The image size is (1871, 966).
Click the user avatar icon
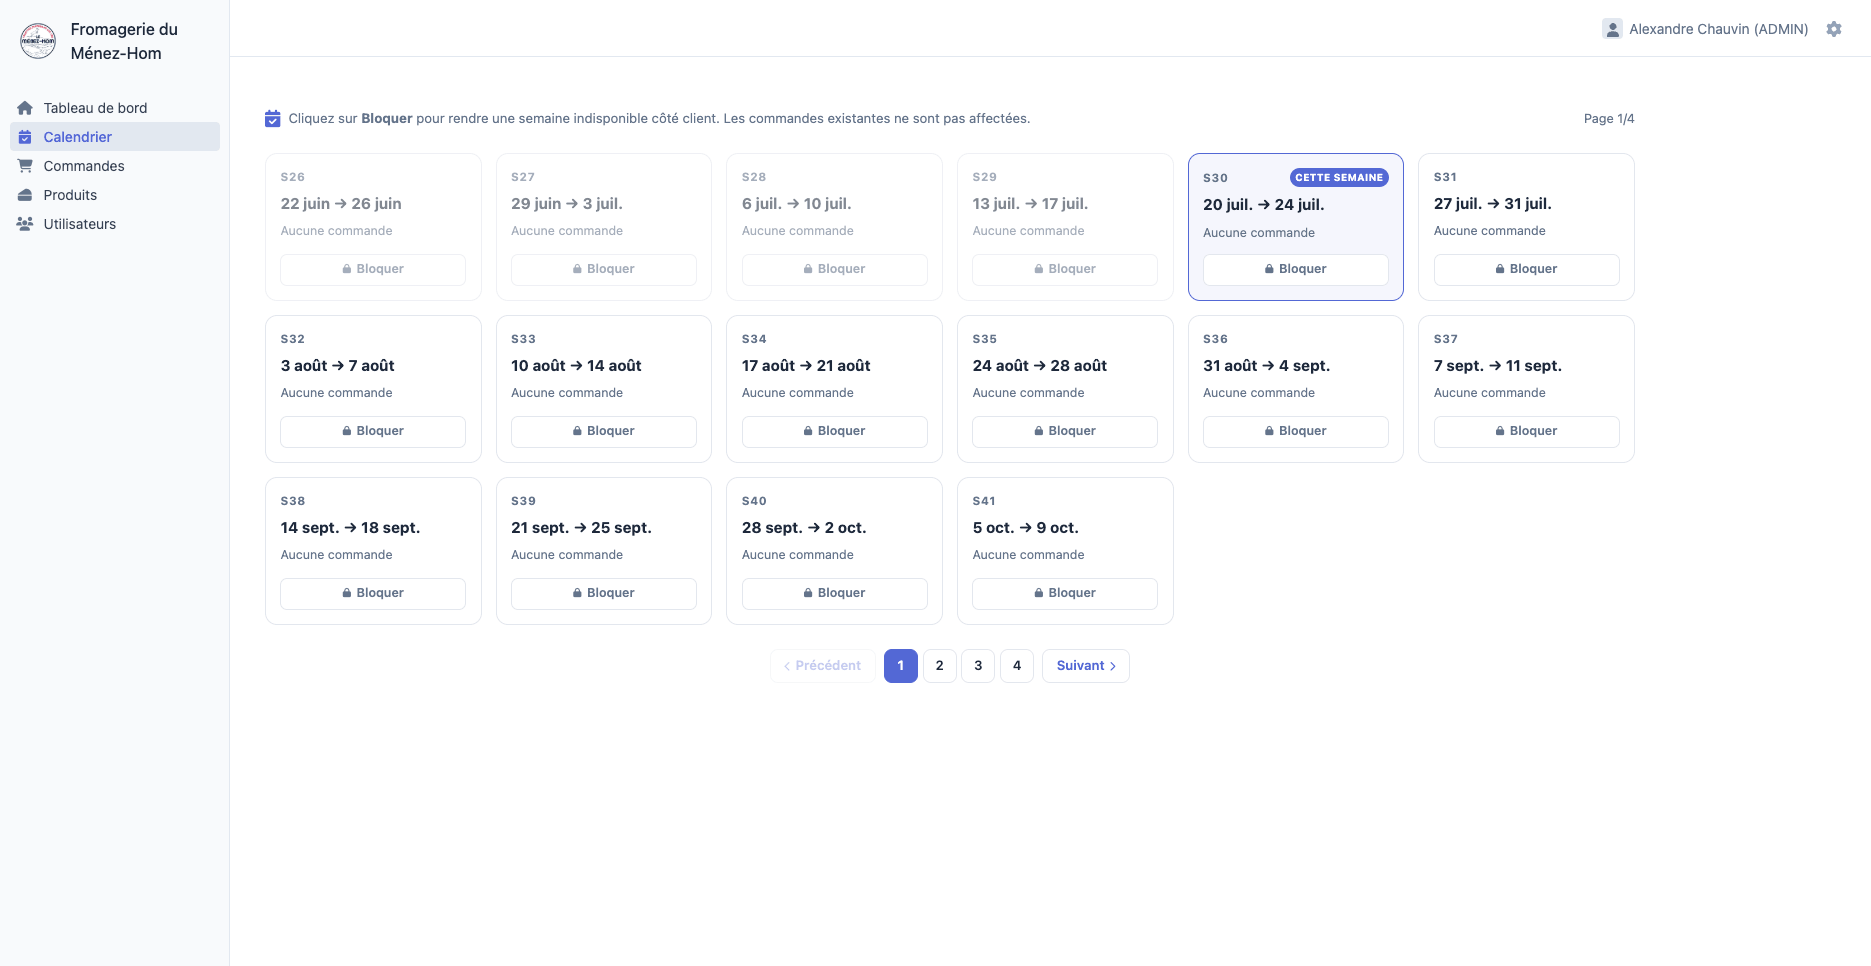pyautogui.click(x=1612, y=29)
